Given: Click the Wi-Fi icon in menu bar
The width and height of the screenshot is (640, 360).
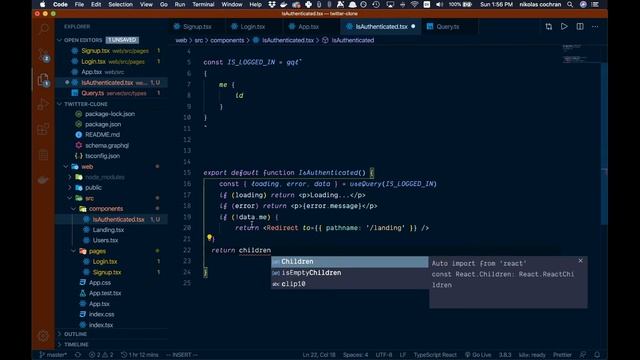Looking at the screenshot, I should pyautogui.click(x=414, y=4).
